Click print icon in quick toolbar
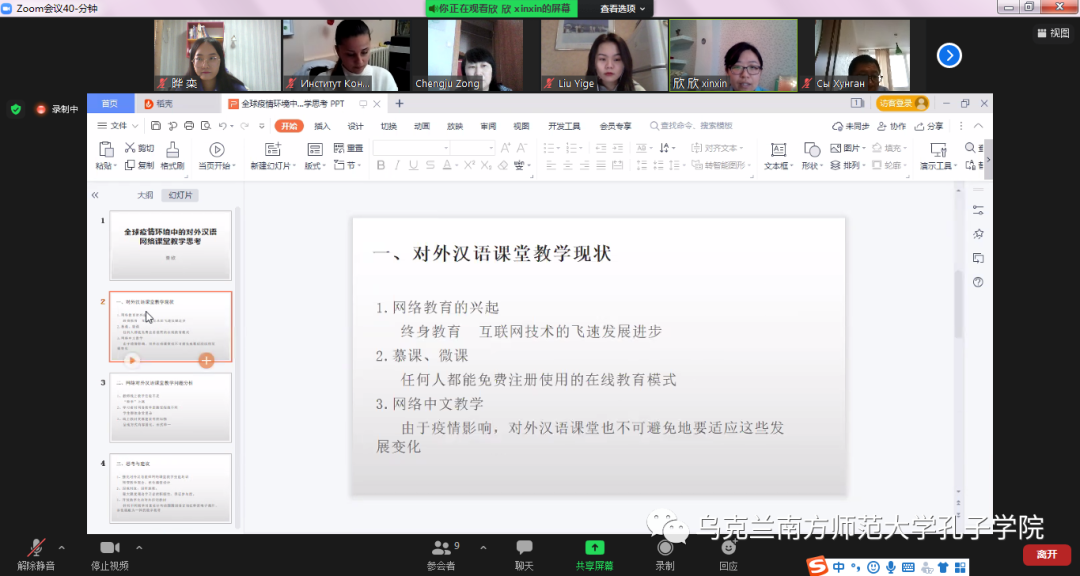The width and height of the screenshot is (1080, 576). coord(189,126)
